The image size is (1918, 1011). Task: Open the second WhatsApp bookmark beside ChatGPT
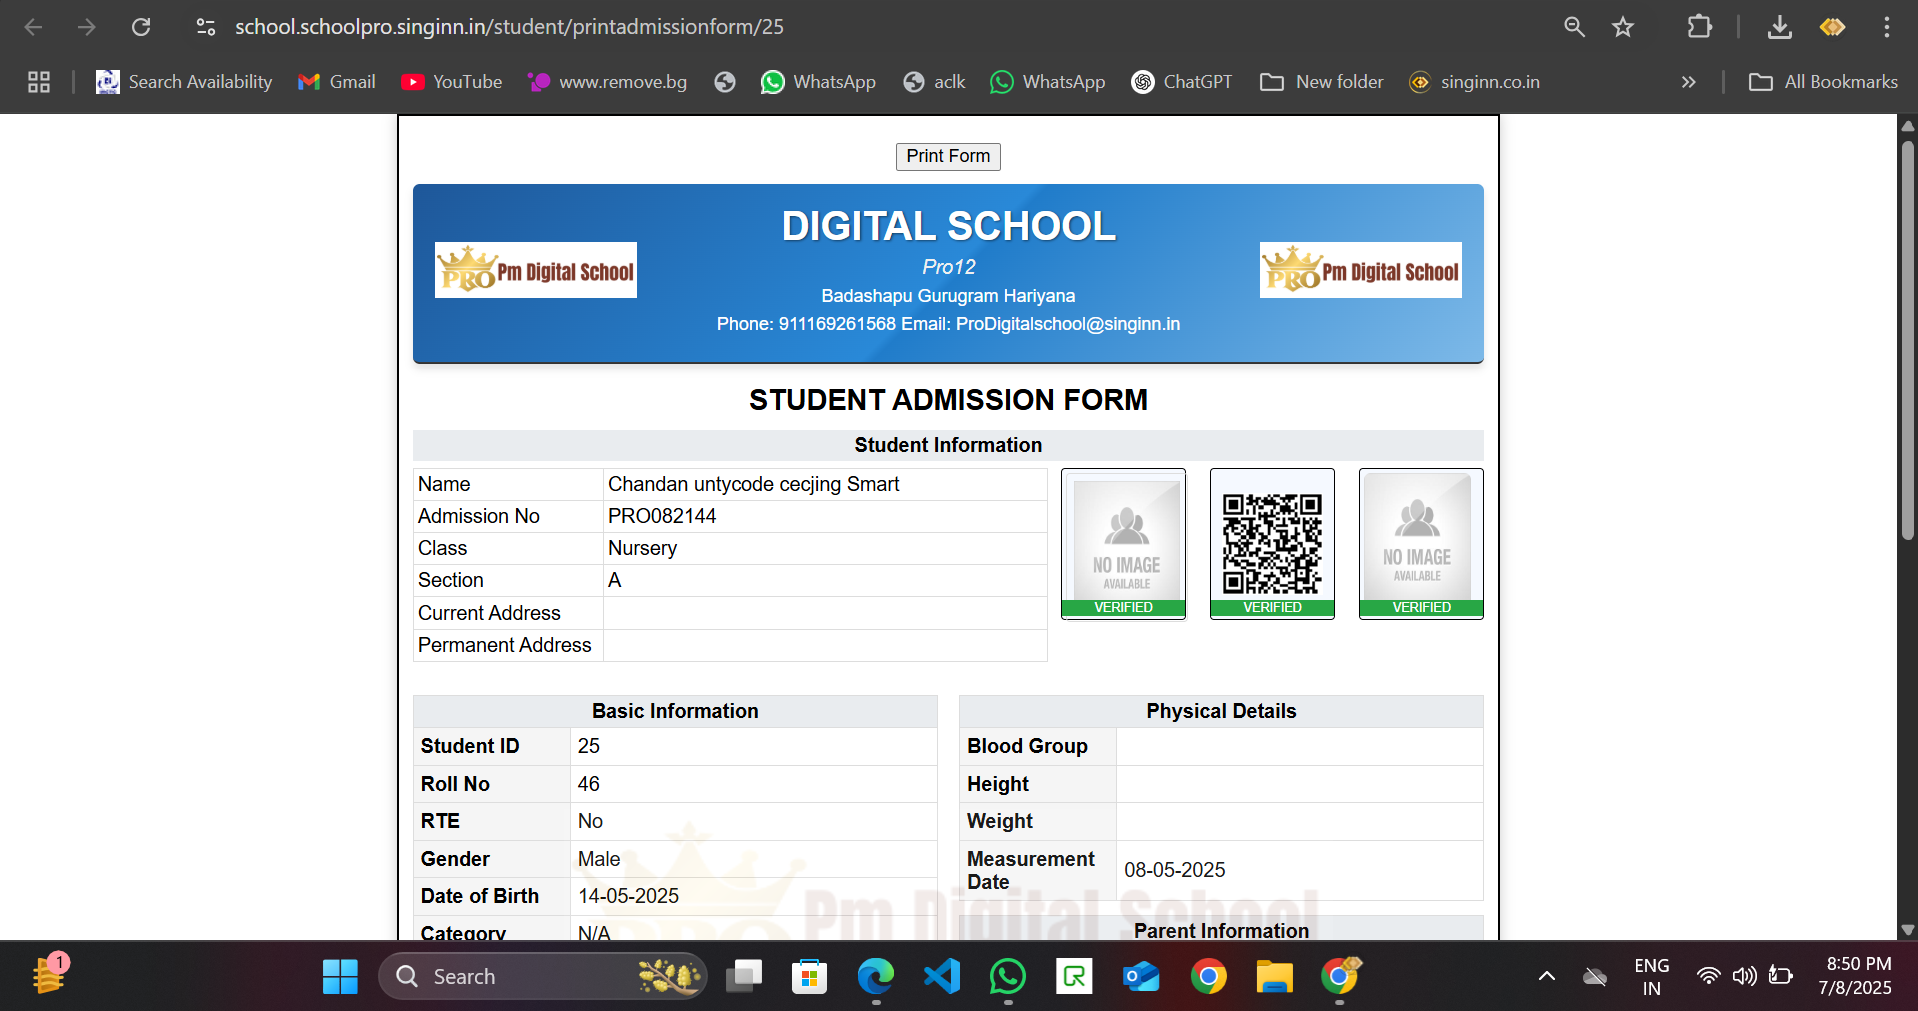(1047, 82)
